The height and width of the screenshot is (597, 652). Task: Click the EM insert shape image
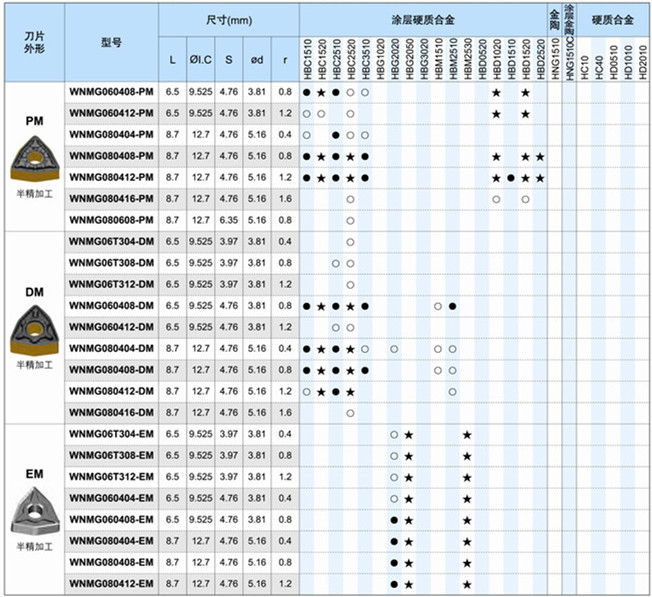34,508
